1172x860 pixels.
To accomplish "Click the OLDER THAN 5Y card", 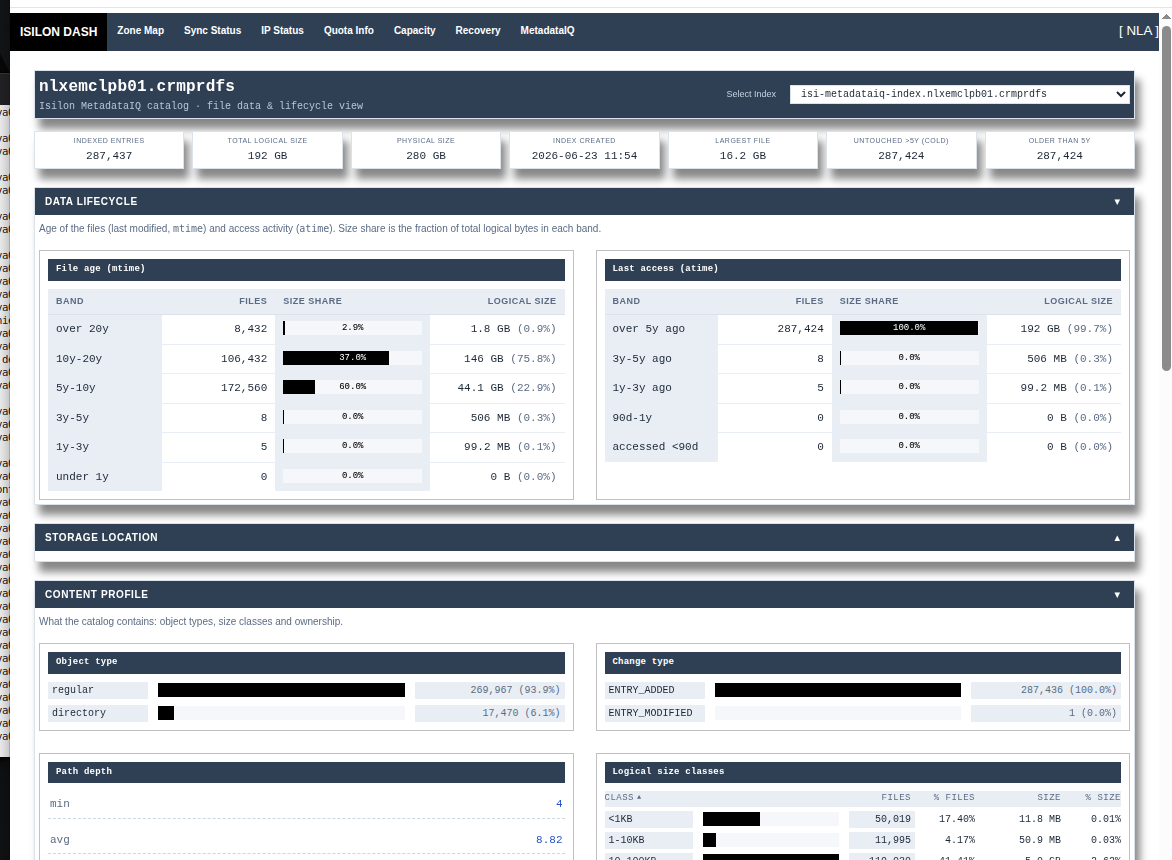I will pyautogui.click(x=1060, y=149).
